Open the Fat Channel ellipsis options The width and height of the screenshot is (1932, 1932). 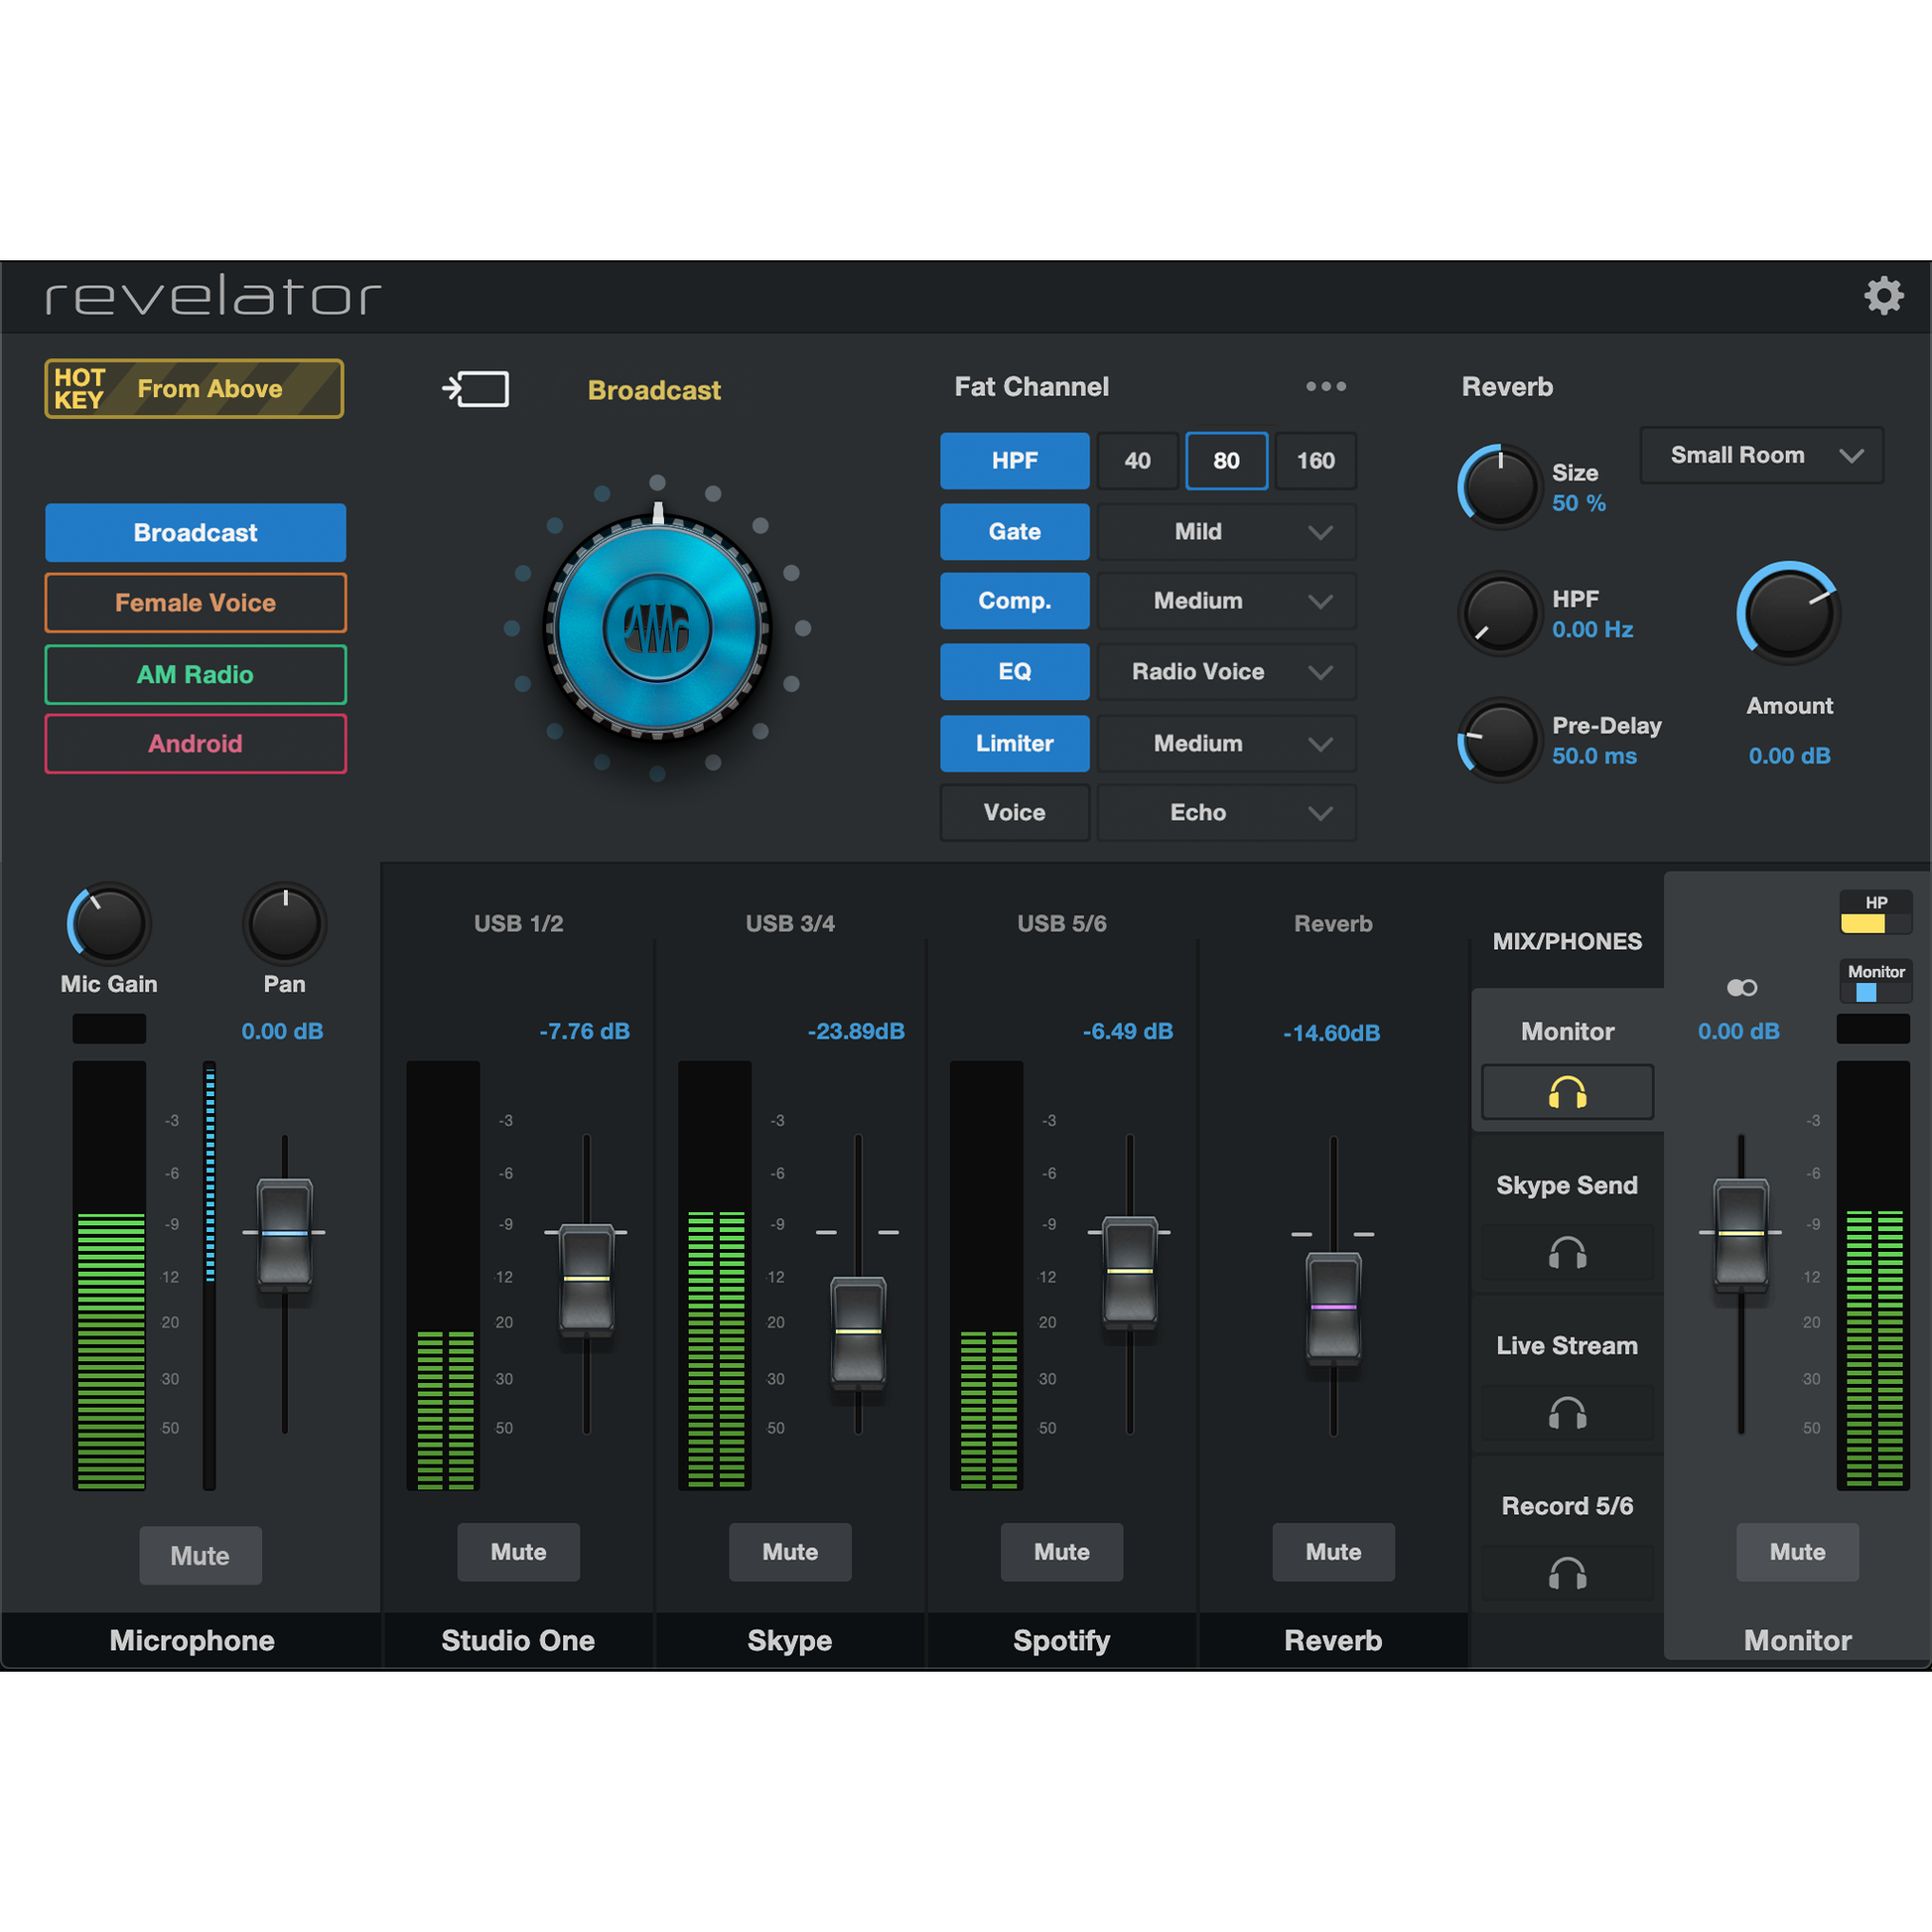coord(1326,386)
